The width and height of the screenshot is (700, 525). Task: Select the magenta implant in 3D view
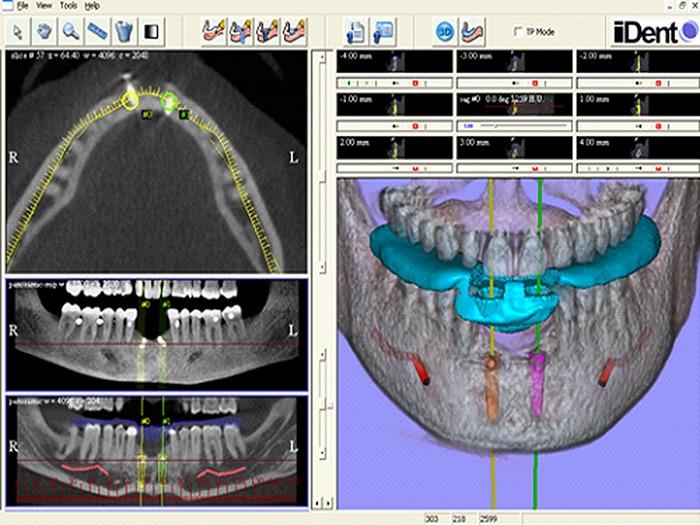pos(537,384)
